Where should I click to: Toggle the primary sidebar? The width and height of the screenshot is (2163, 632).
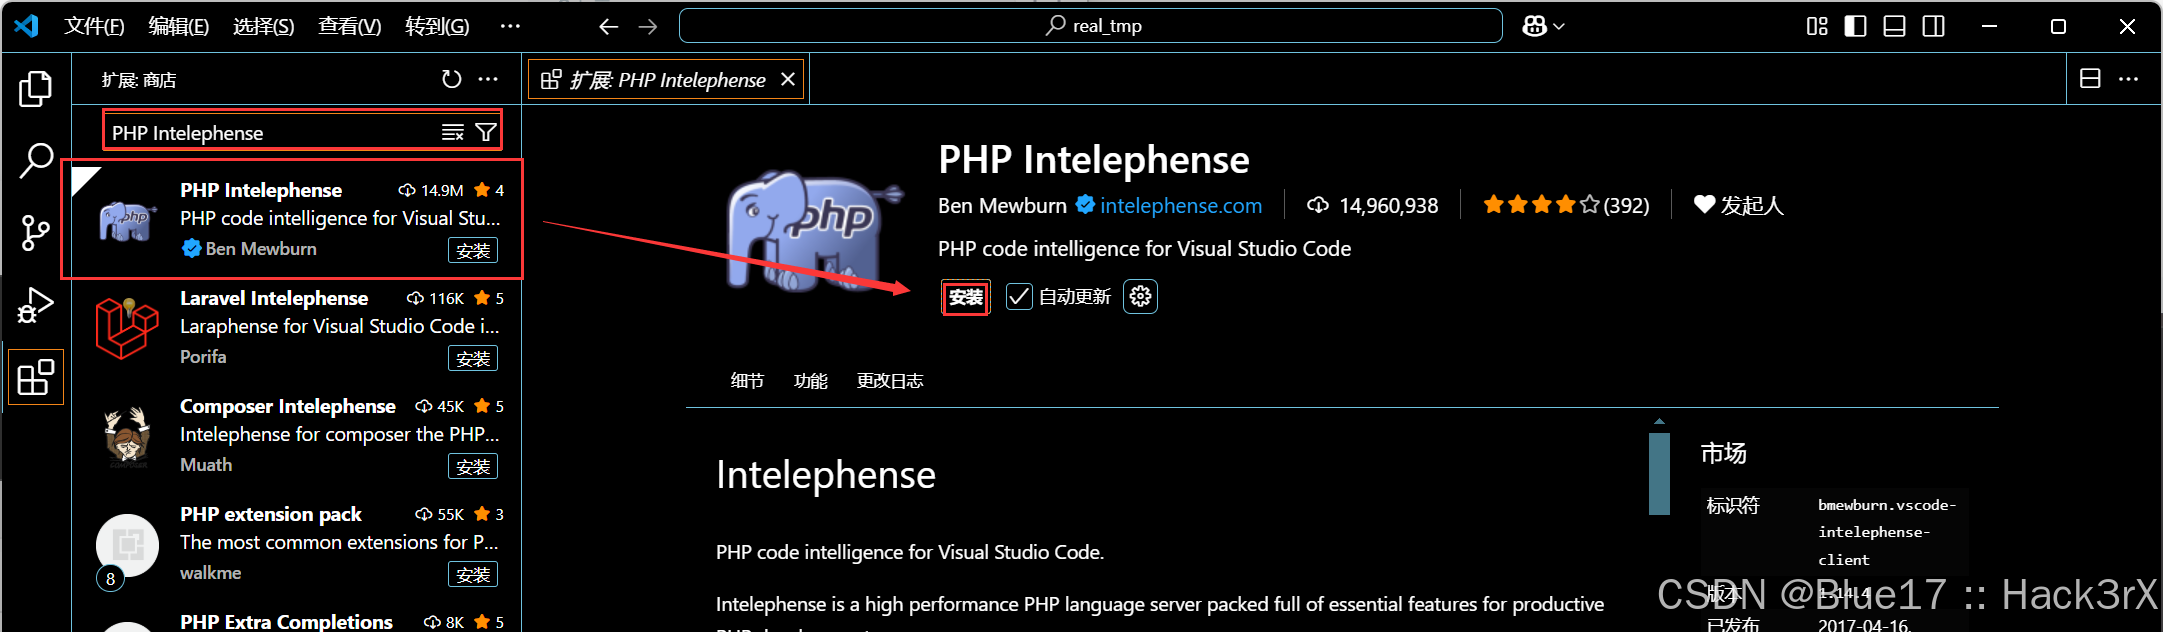[1855, 26]
